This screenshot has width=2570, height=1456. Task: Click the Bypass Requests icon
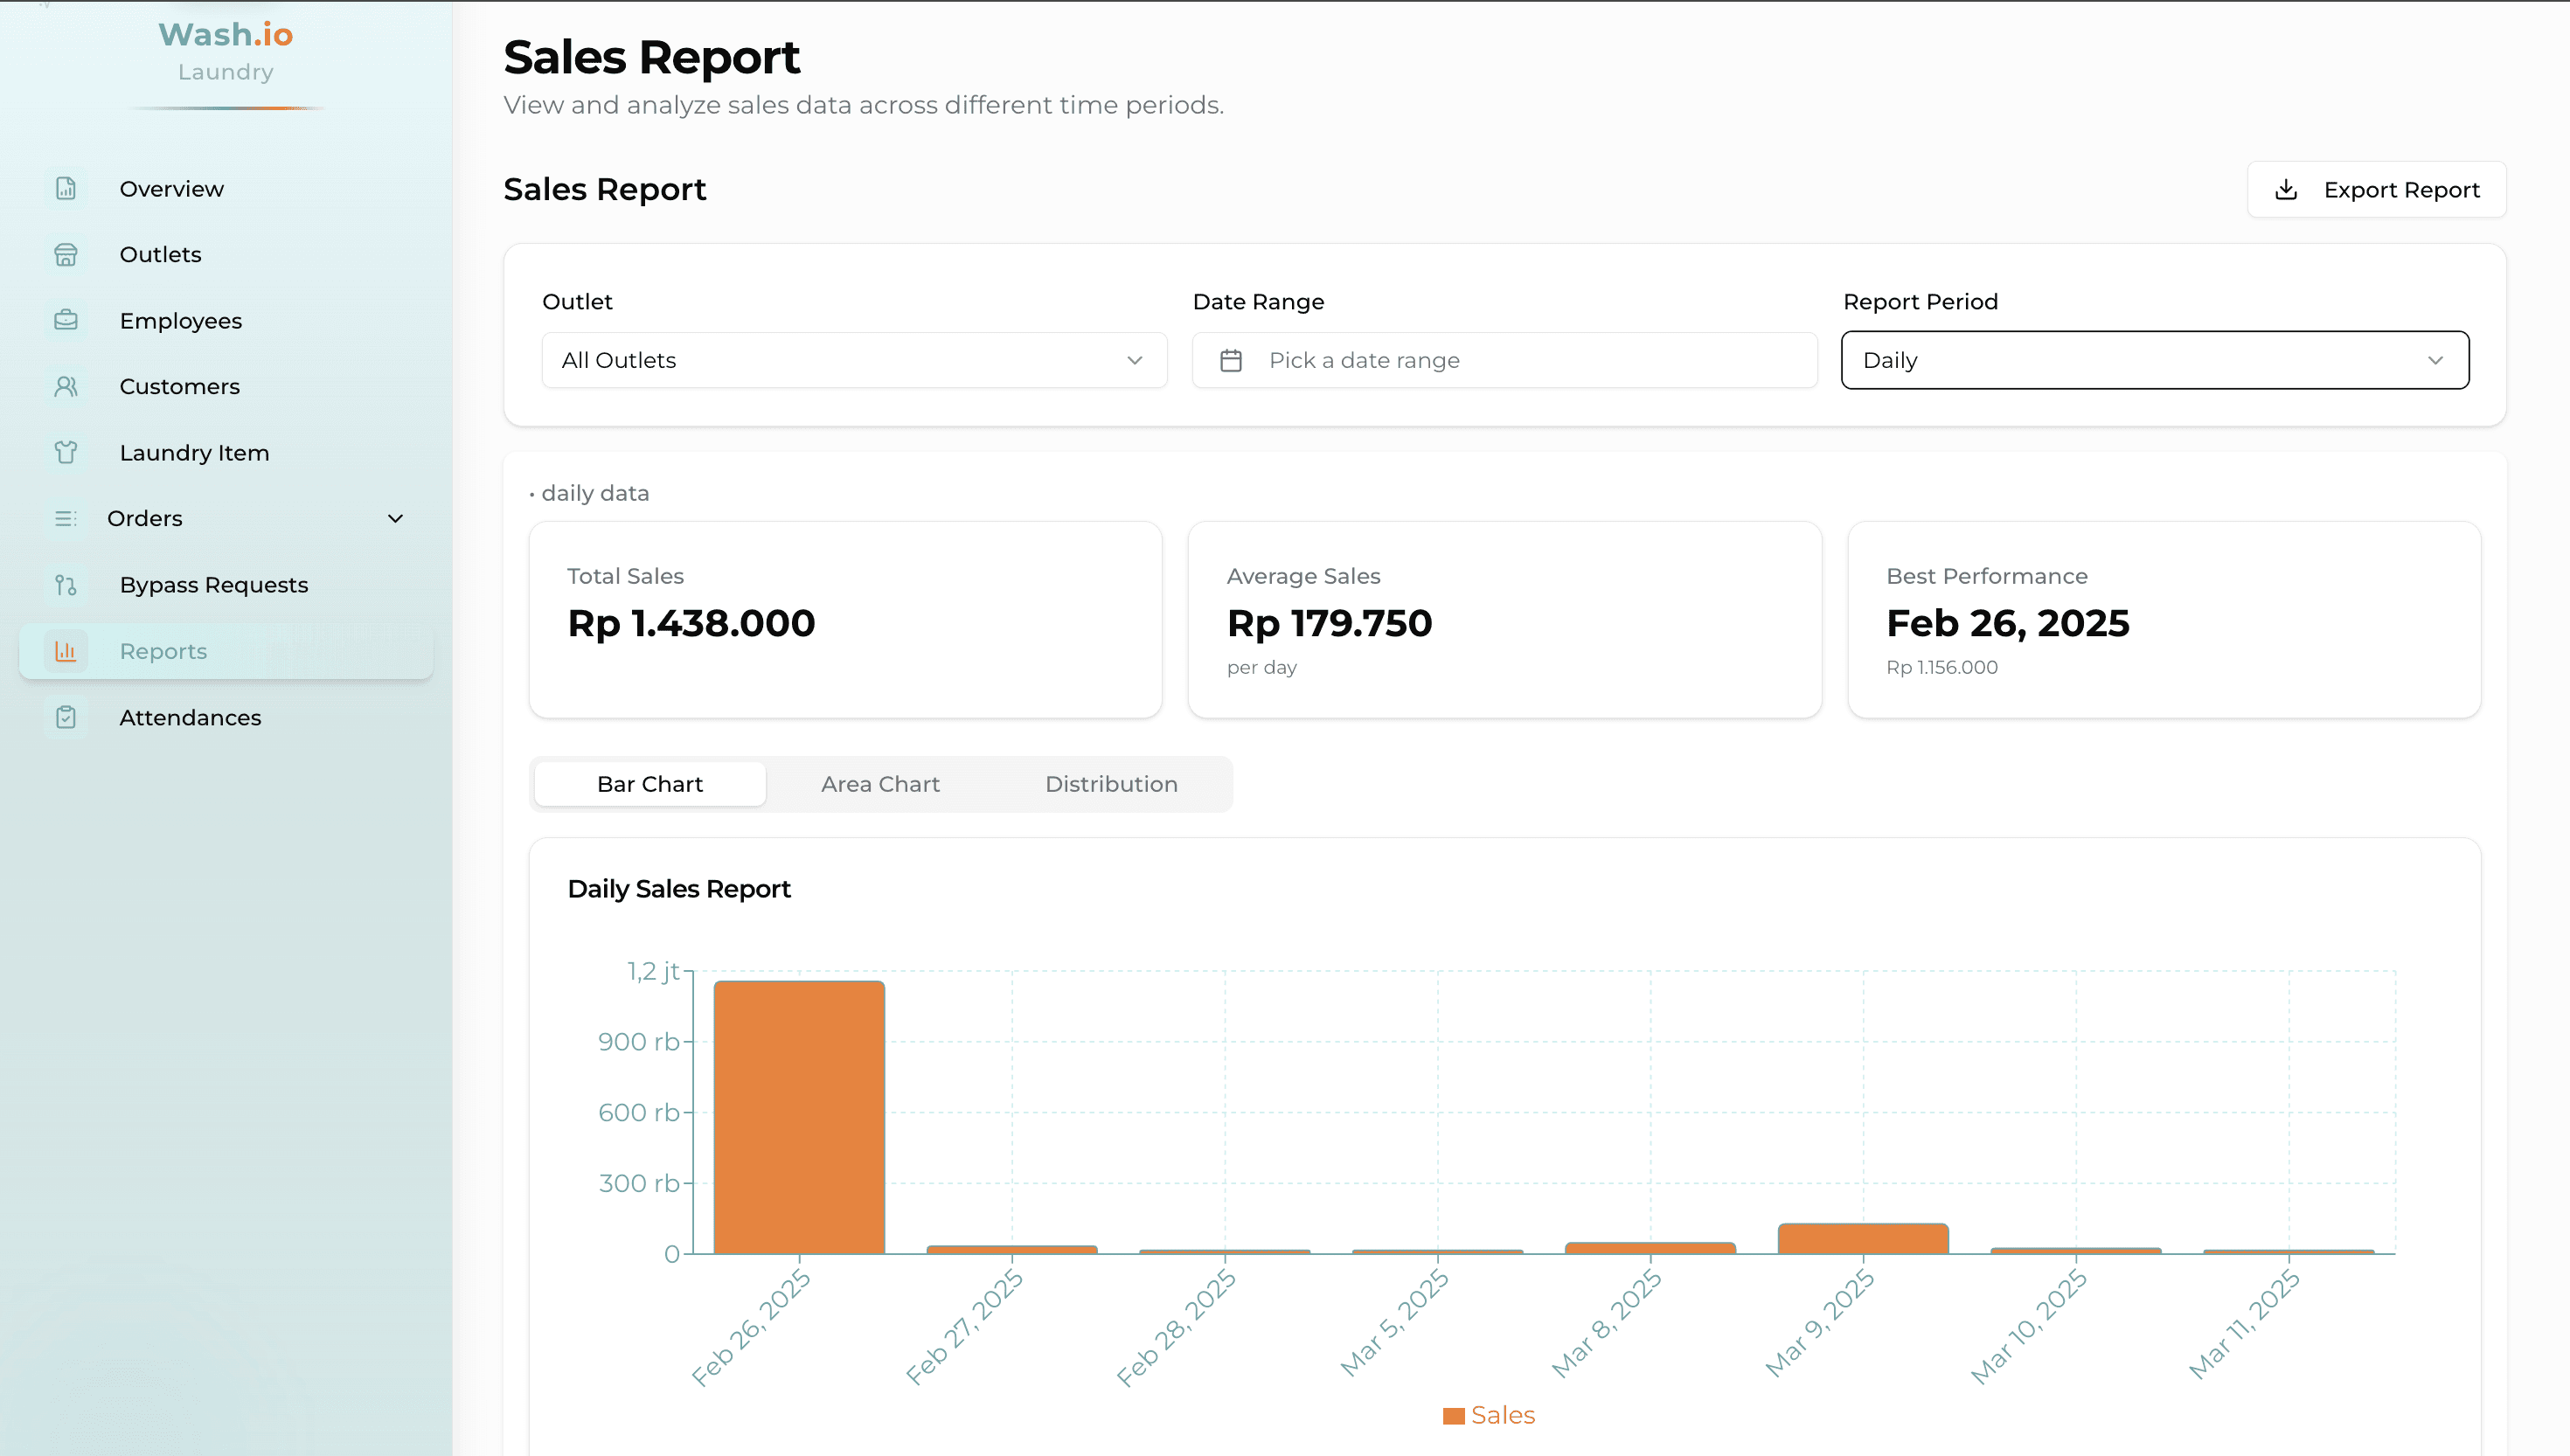(65, 585)
